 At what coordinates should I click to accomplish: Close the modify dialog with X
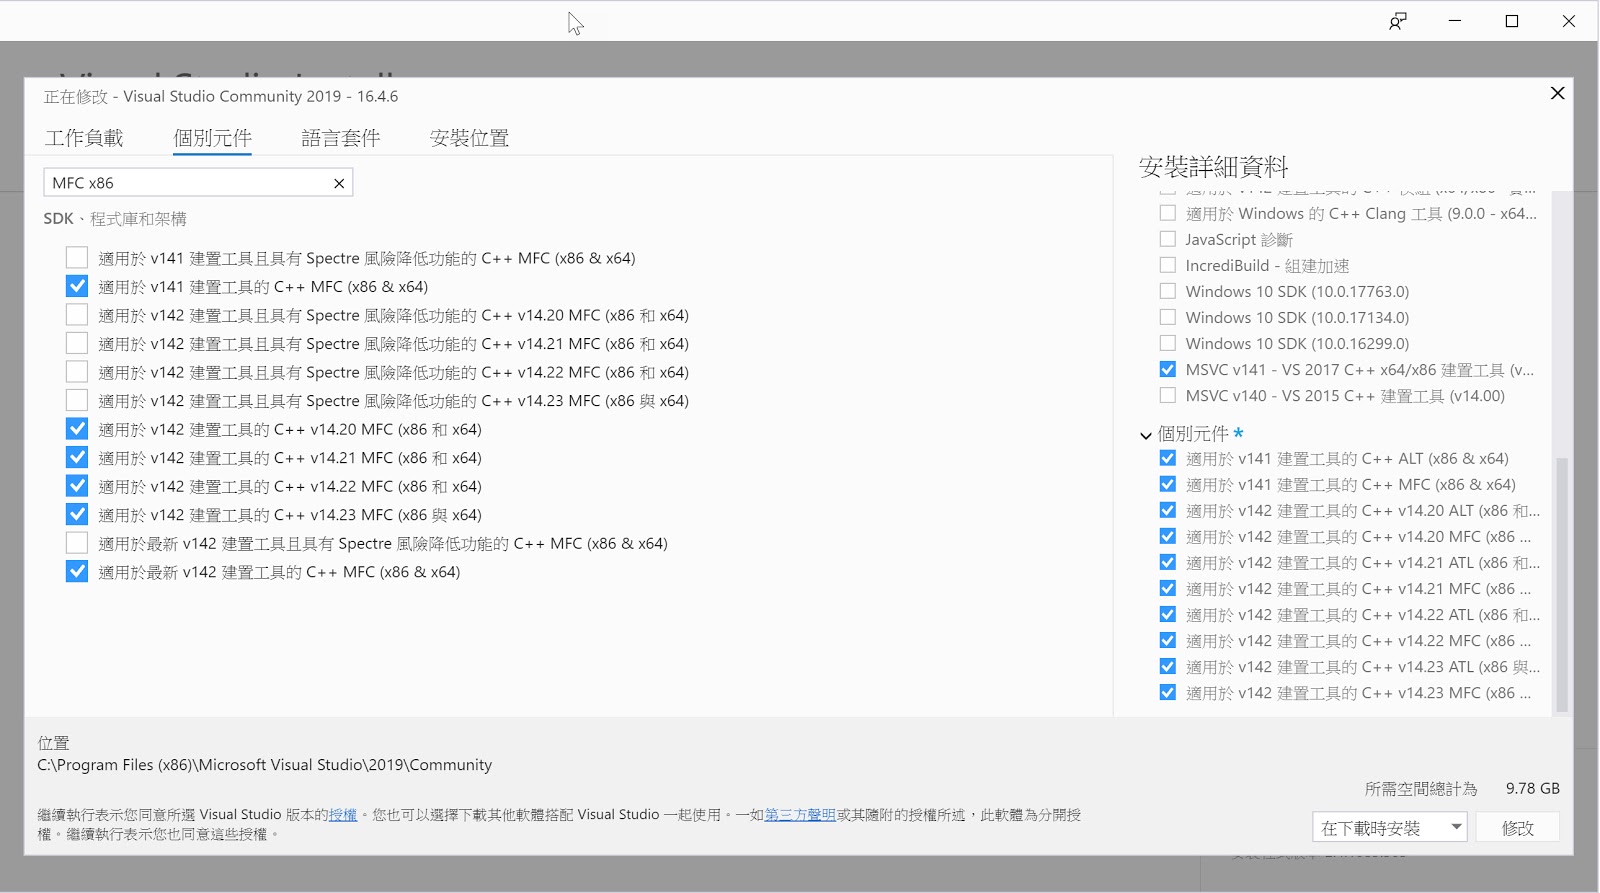tap(1557, 93)
